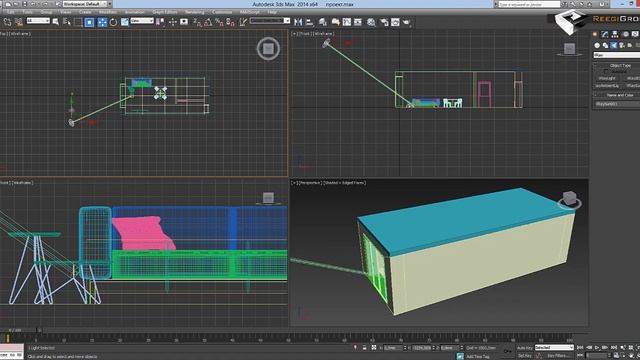
Task: Choose the Rectangular Selection Region tool
Action: coord(78,22)
